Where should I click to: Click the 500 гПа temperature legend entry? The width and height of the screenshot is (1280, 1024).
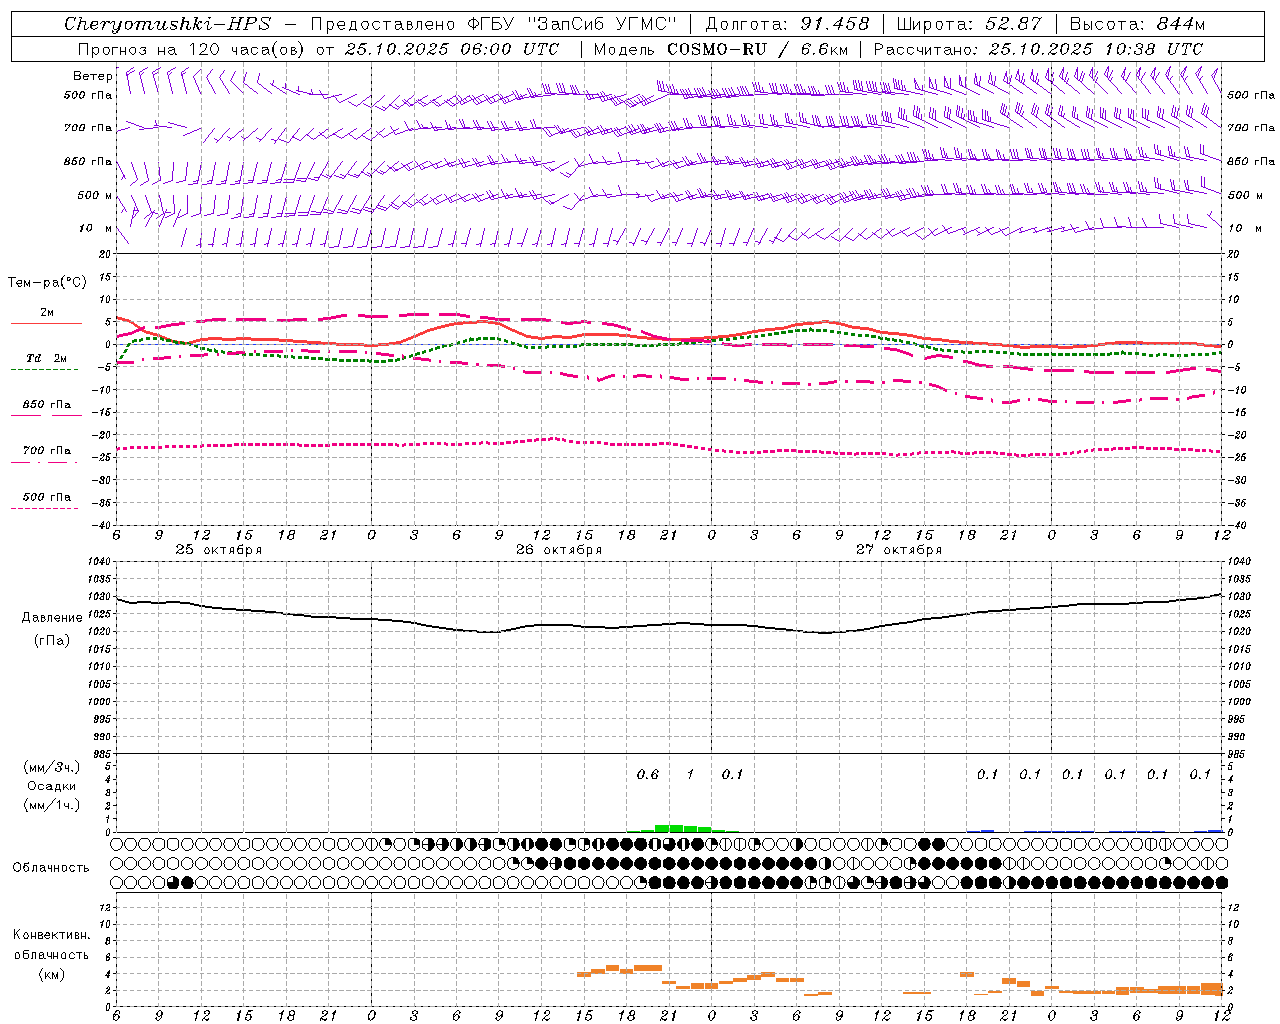coord(47,497)
